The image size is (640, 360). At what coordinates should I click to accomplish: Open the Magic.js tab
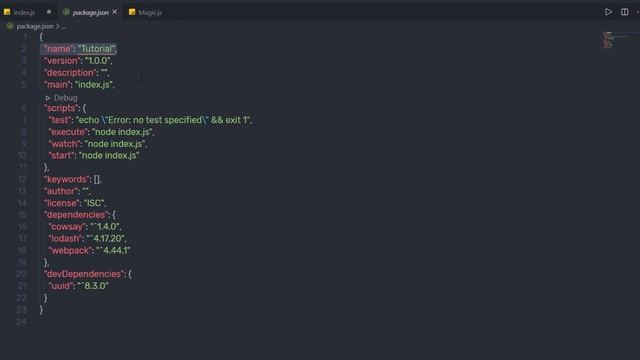pos(150,13)
